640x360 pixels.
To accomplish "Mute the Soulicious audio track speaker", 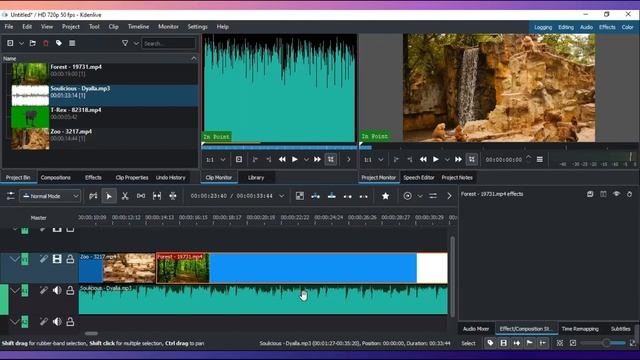I will (57, 290).
